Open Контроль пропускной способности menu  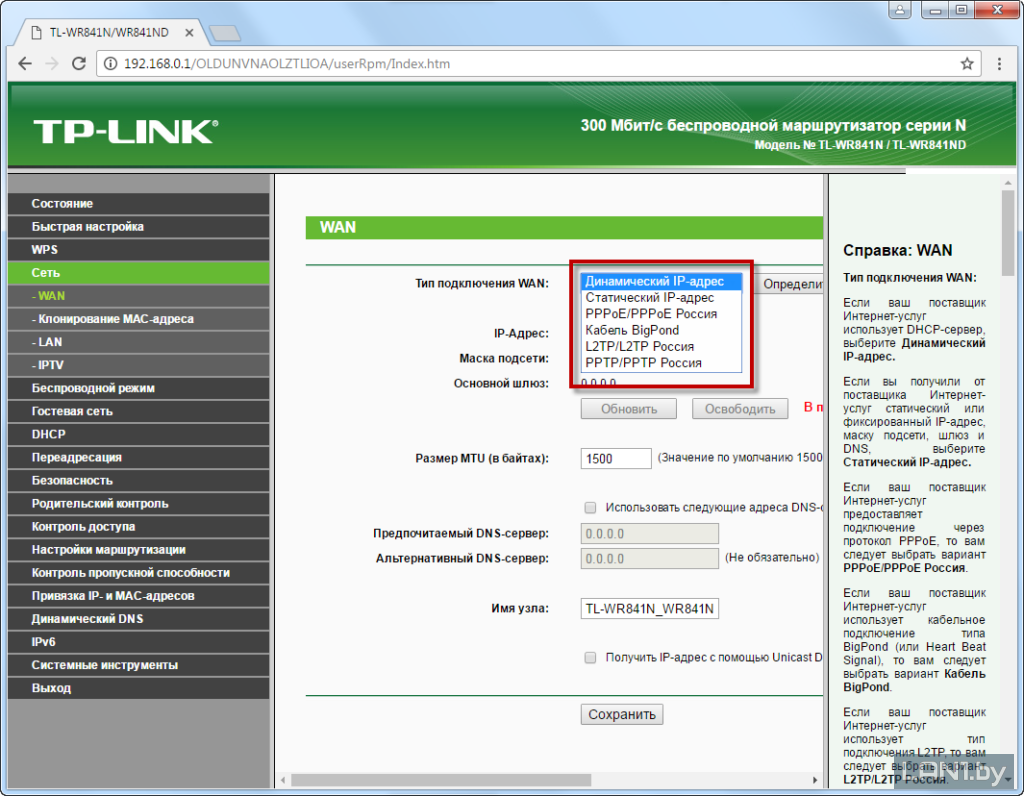(x=138, y=573)
